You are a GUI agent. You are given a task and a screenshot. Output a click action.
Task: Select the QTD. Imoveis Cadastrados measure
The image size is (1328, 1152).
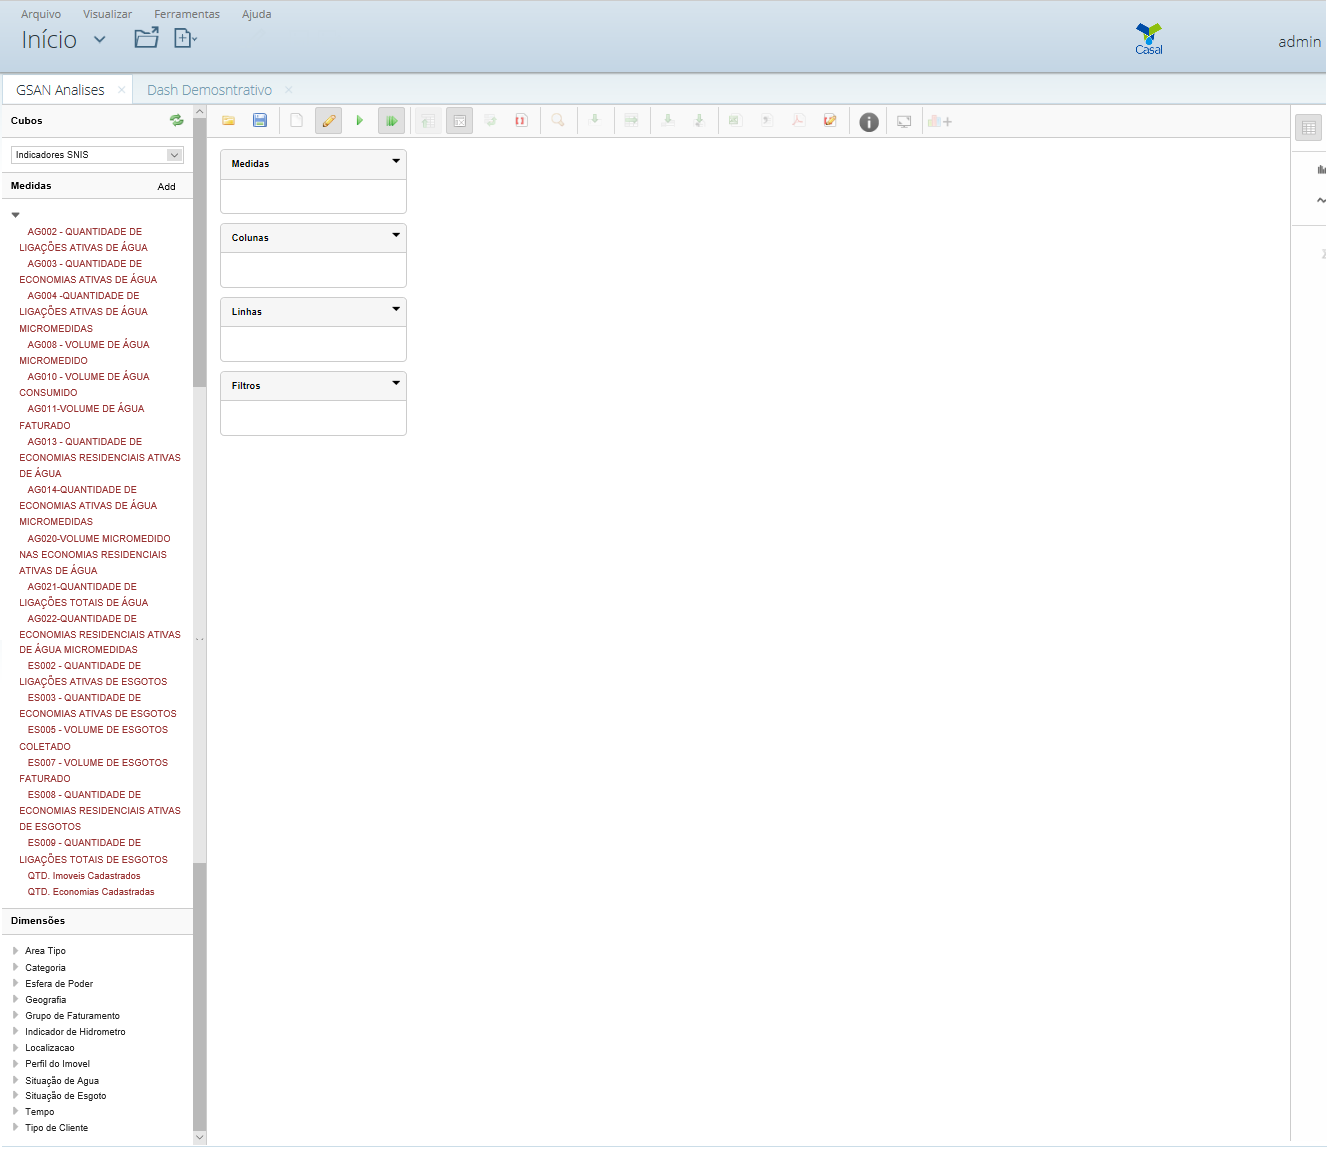(84, 876)
